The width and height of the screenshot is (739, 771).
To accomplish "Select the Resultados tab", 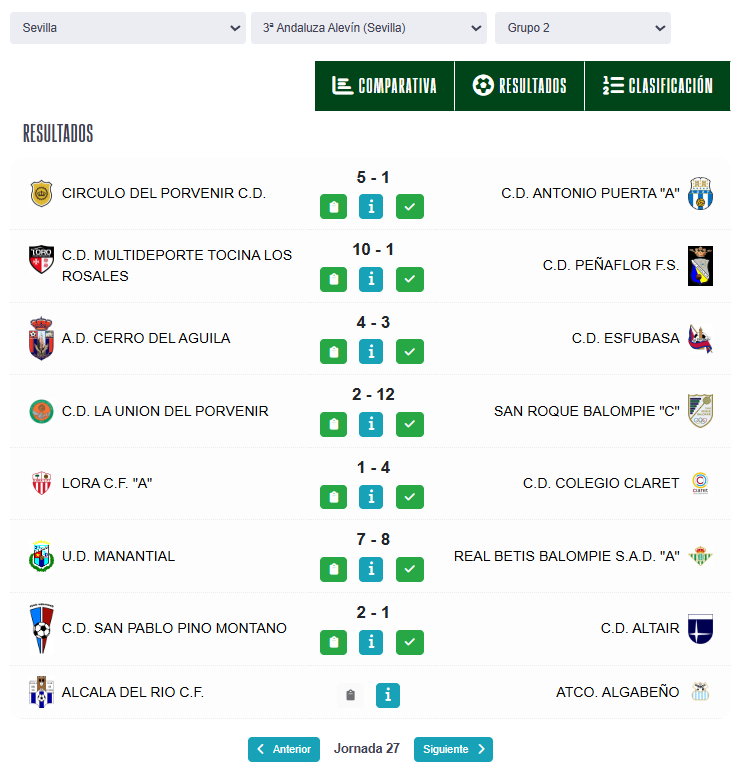I will [519, 86].
